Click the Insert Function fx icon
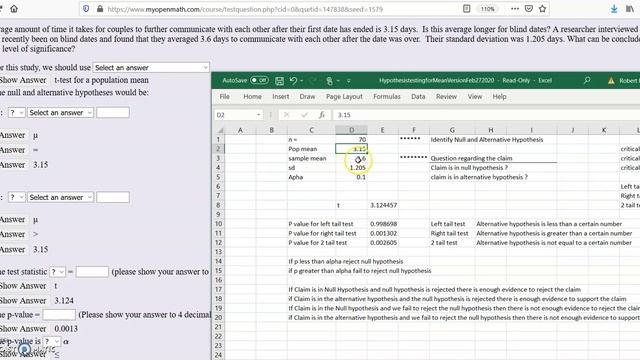The width and height of the screenshot is (640, 360). tap(322, 115)
